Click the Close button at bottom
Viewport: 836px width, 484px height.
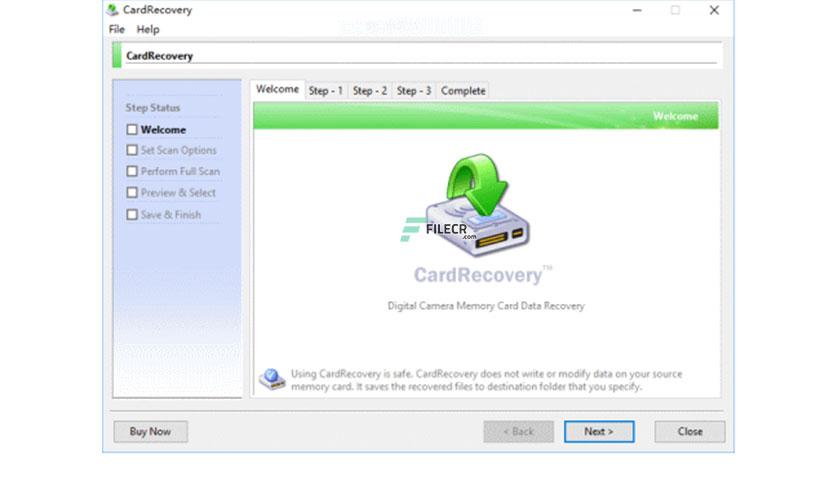click(690, 431)
